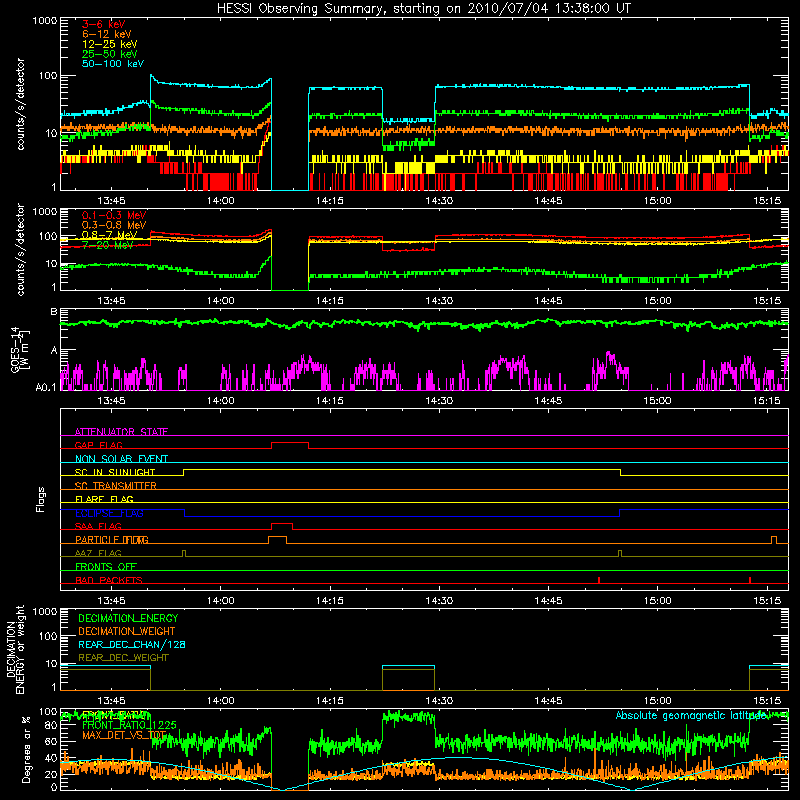
Task: Click the 0.3-0.8 MeV legend label
Action: click(x=114, y=225)
